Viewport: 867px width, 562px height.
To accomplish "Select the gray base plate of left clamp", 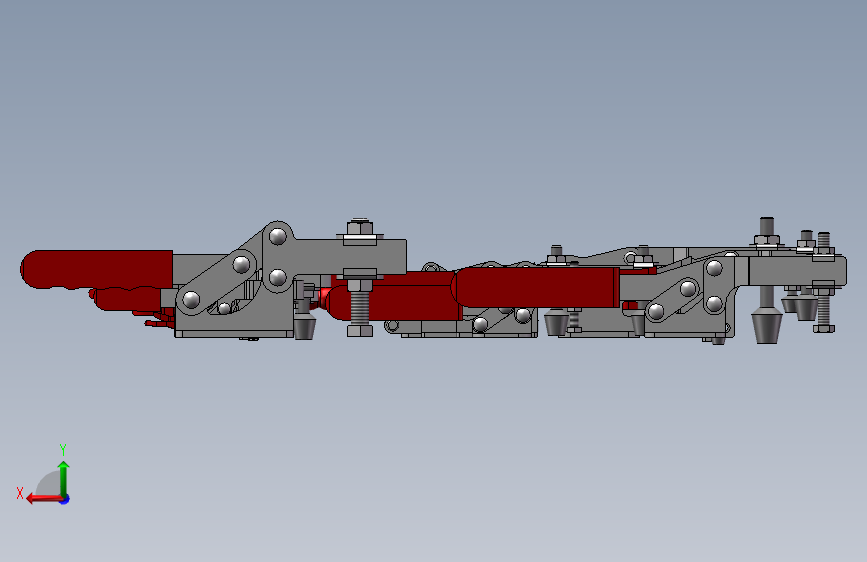I will coord(234,334).
